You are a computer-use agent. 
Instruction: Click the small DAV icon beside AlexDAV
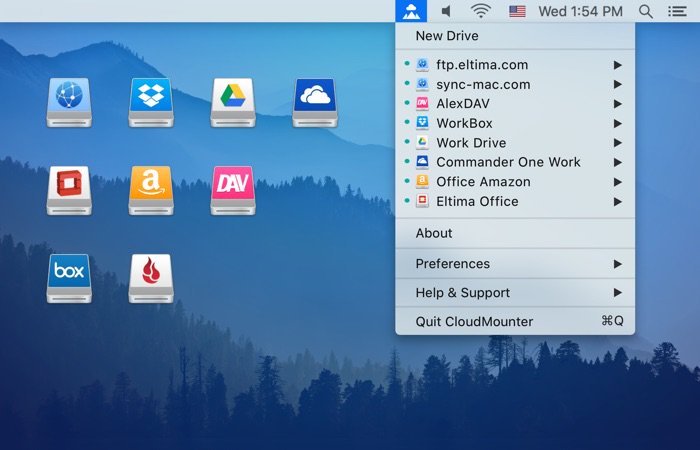[x=422, y=104]
